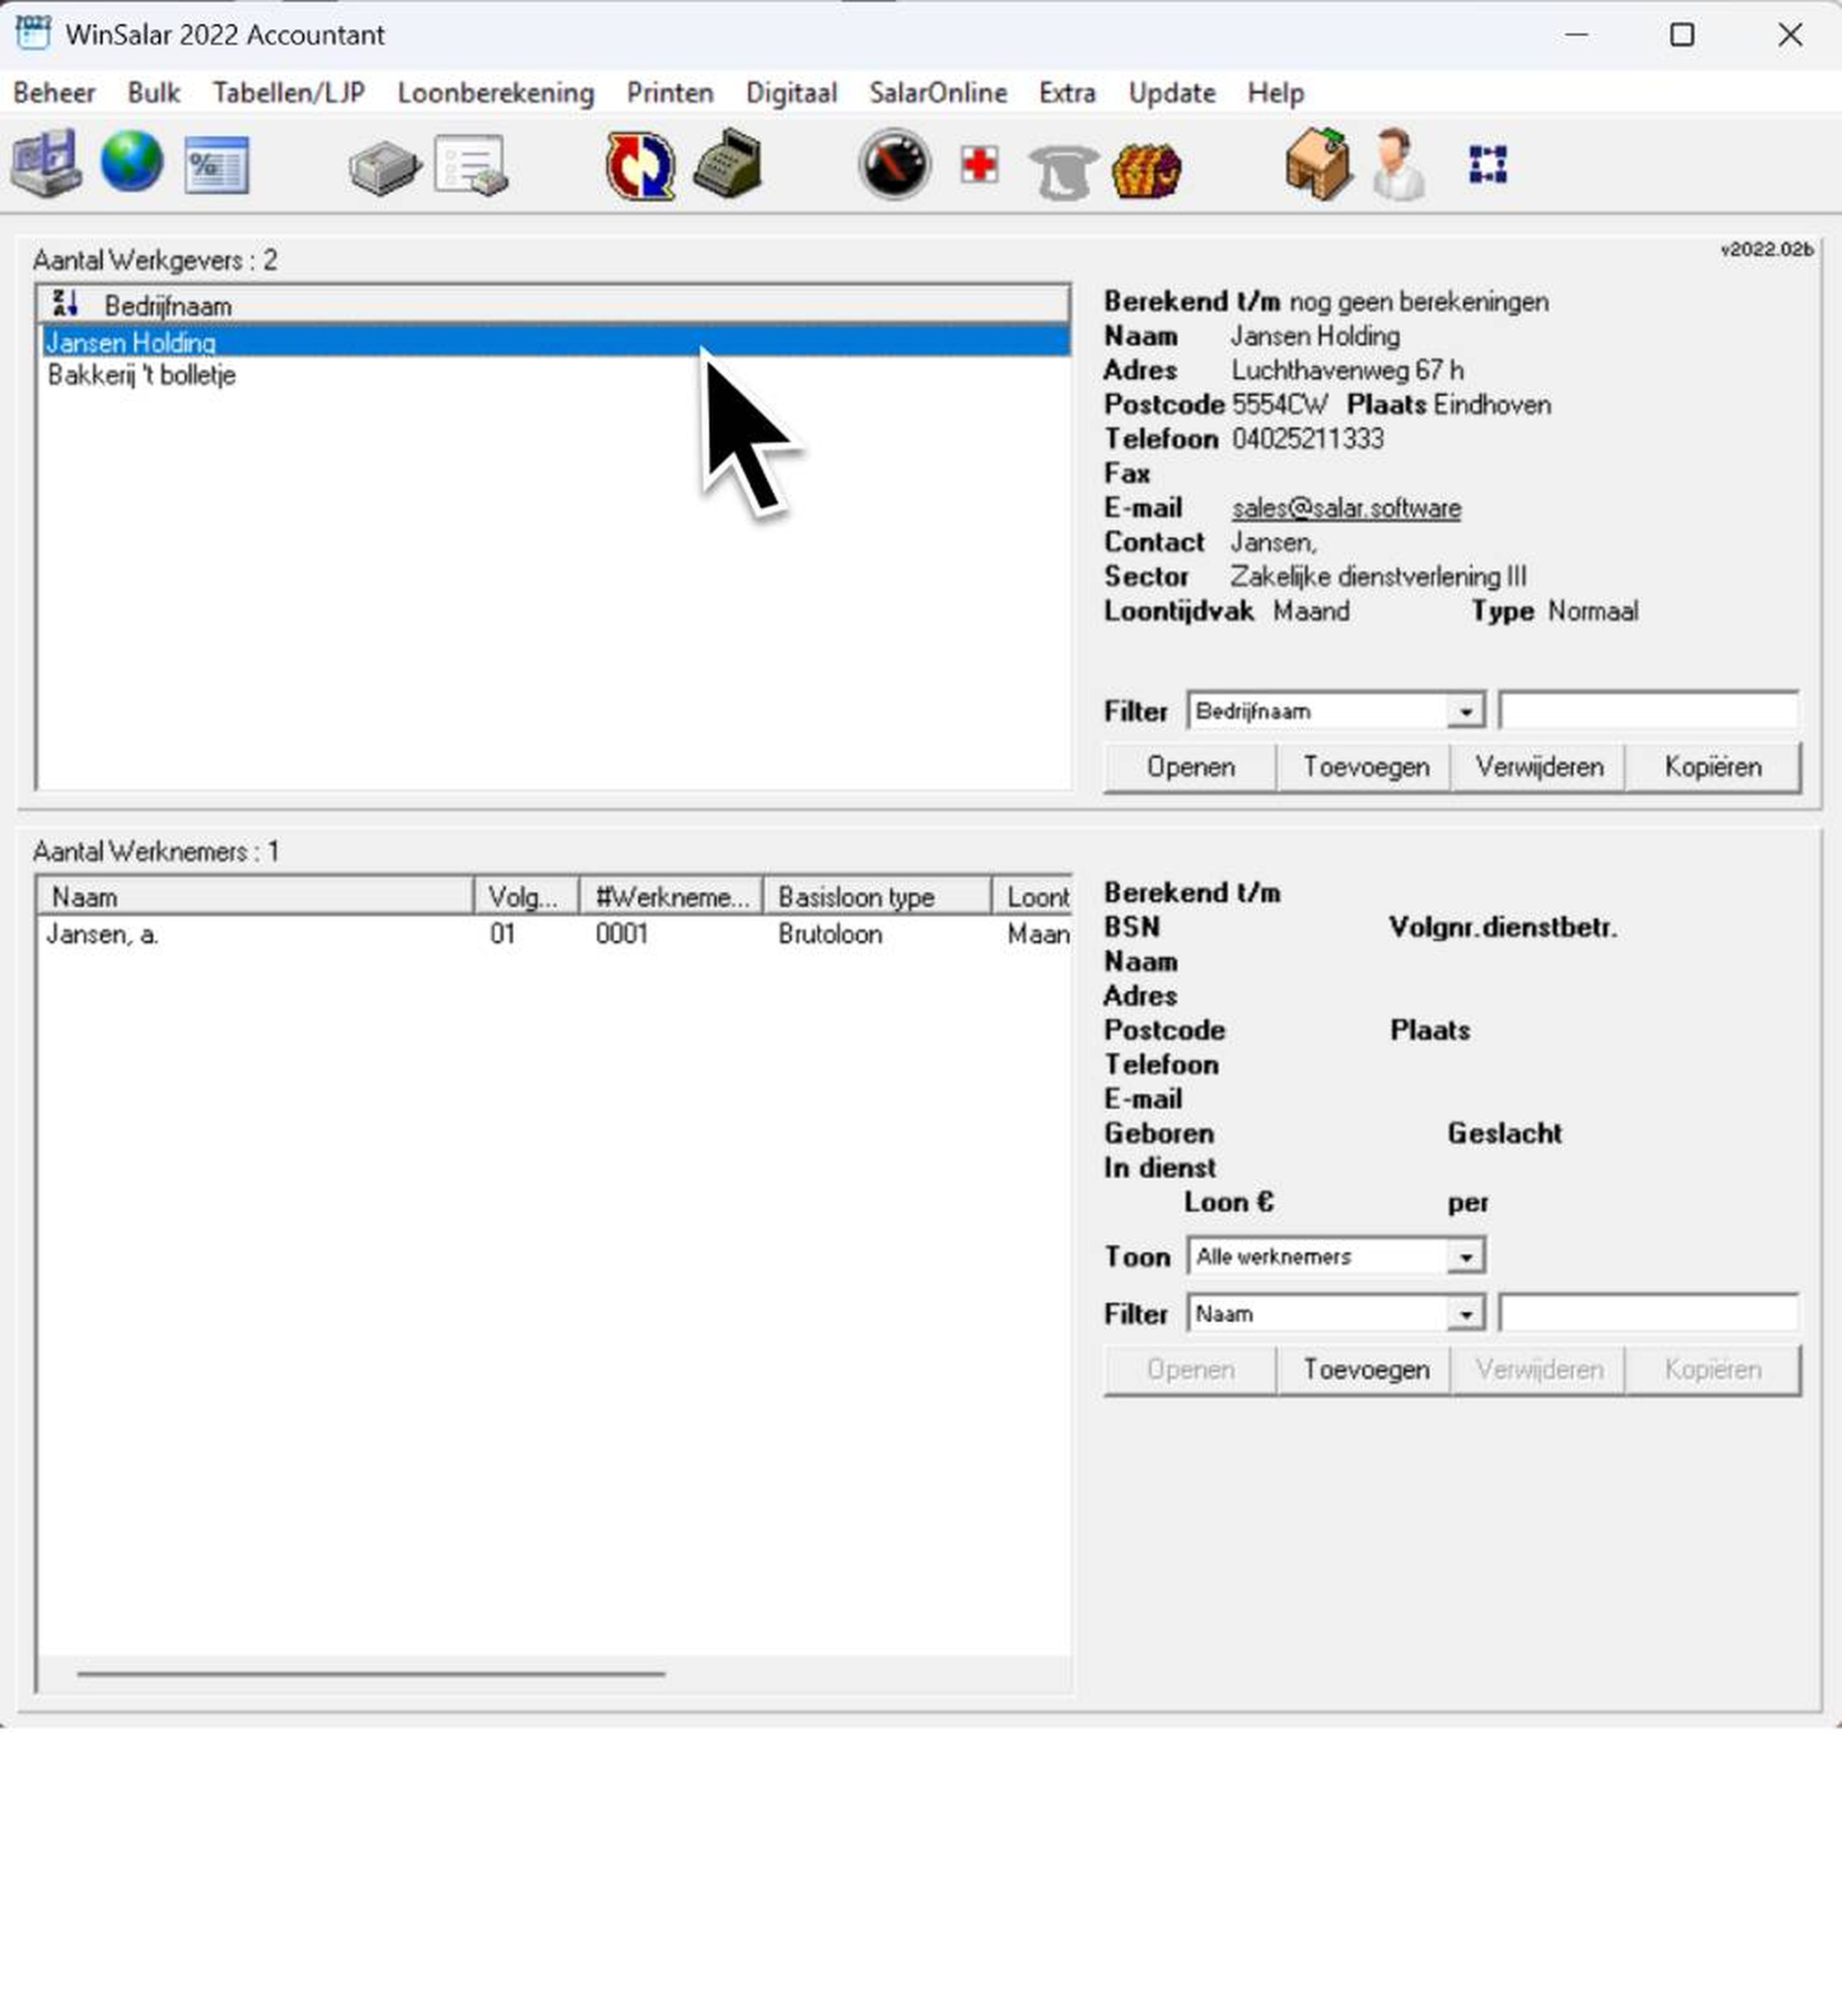Click the globe icon in toolbar

coord(131,163)
